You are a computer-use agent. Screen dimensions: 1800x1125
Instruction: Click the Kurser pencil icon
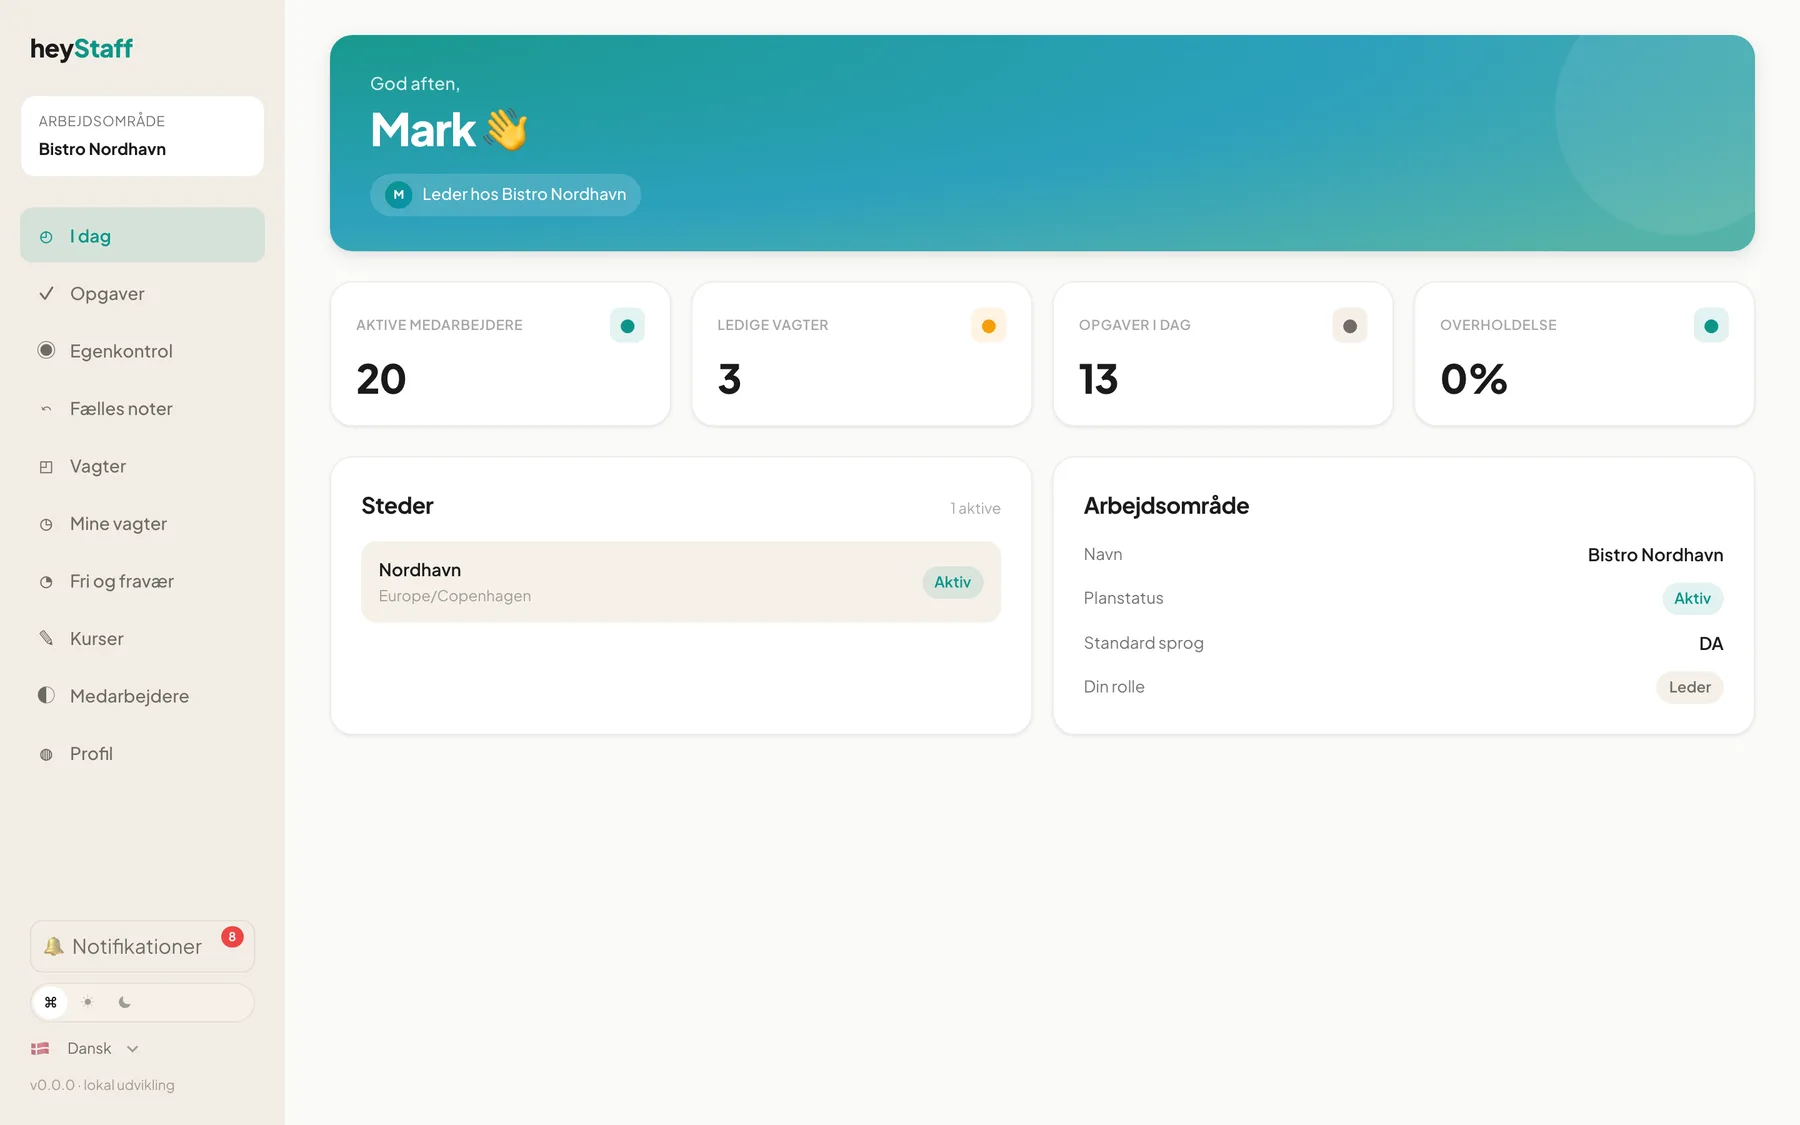click(46, 638)
